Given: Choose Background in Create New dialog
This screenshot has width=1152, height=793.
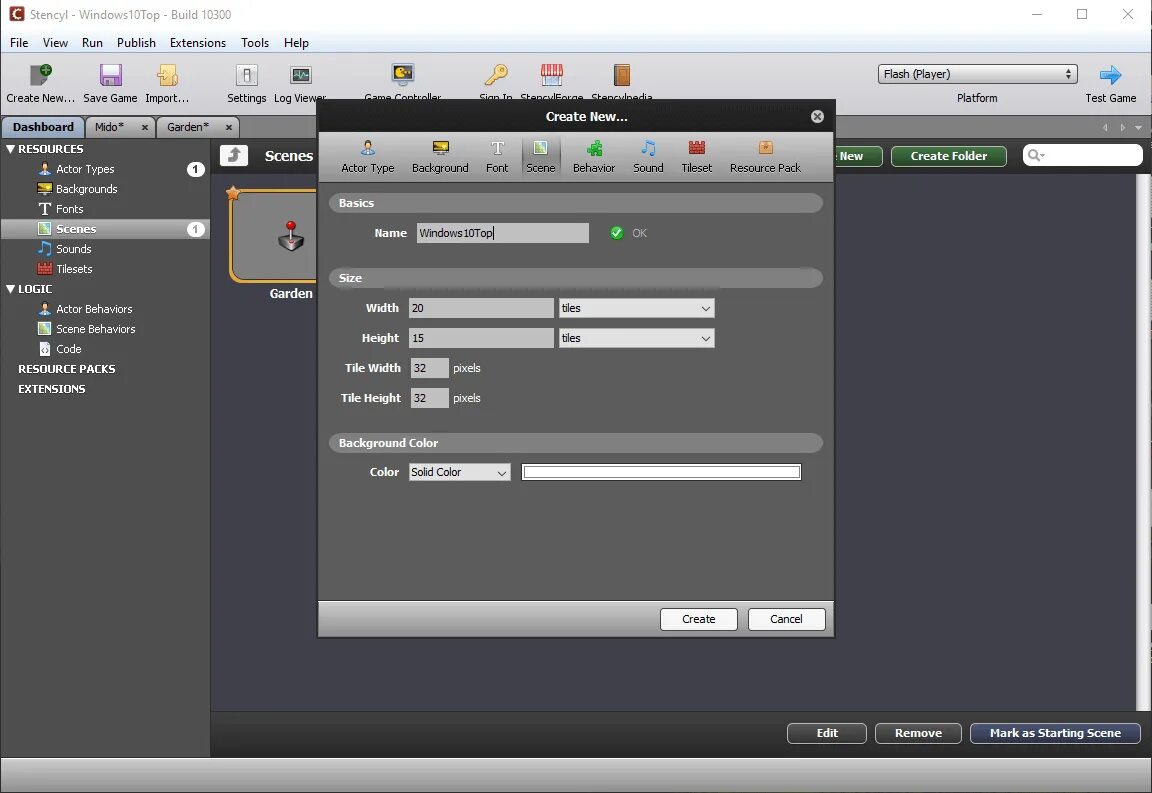Looking at the screenshot, I should (440, 157).
